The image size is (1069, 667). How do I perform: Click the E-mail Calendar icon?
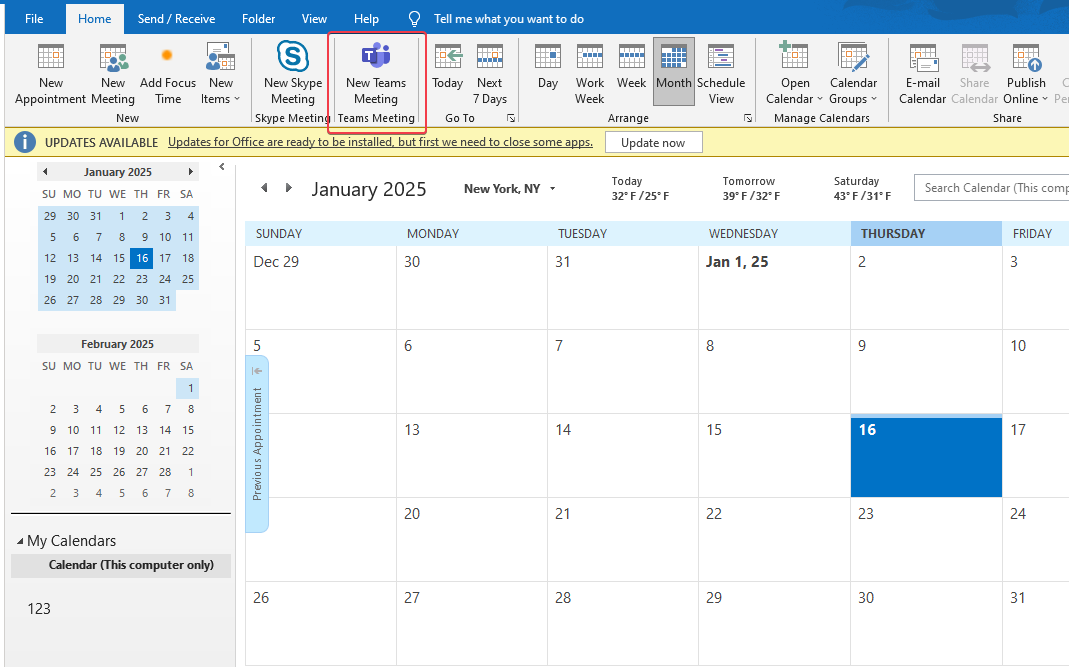pos(922,70)
